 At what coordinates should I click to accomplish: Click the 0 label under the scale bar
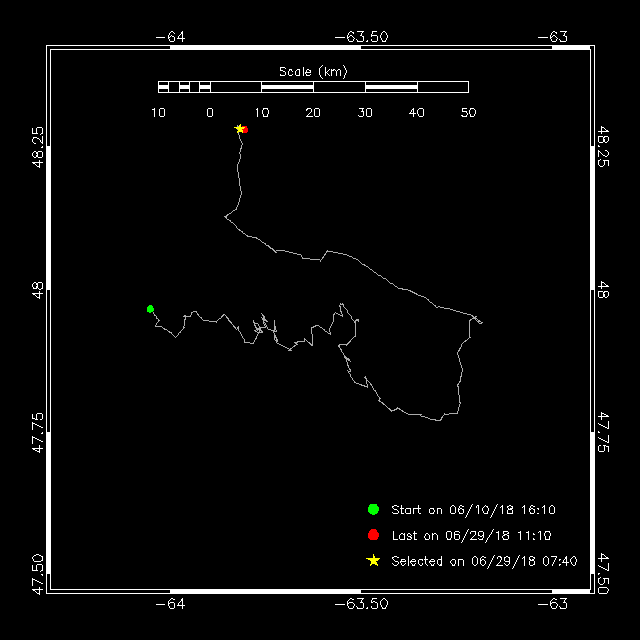pos(210,113)
